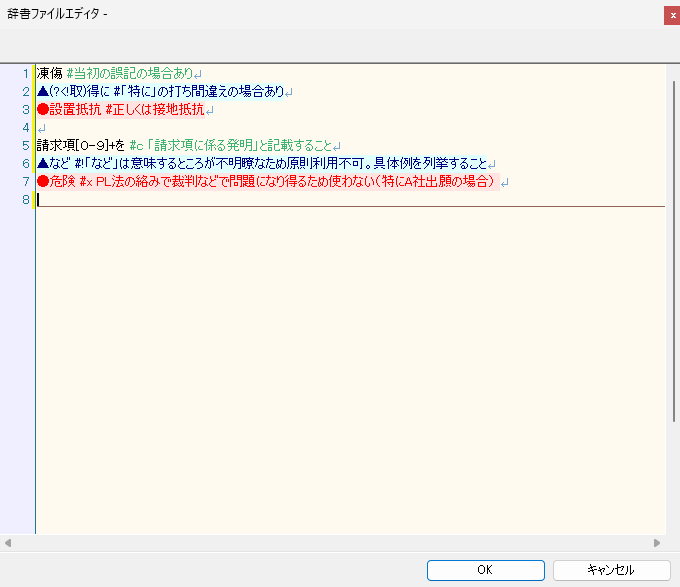Click line number 2 in gutter
Viewport: 680px width, 587px height.
[x=26, y=91]
